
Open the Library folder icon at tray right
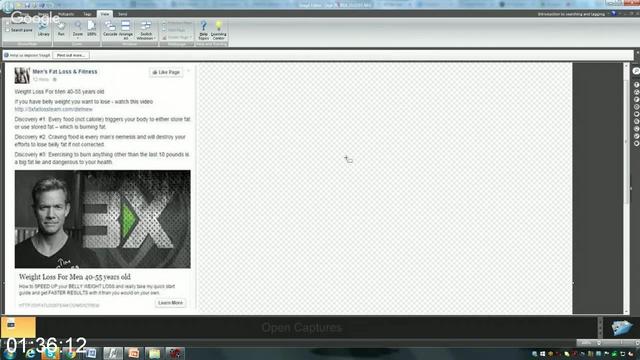pyautogui.click(x=622, y=327)
